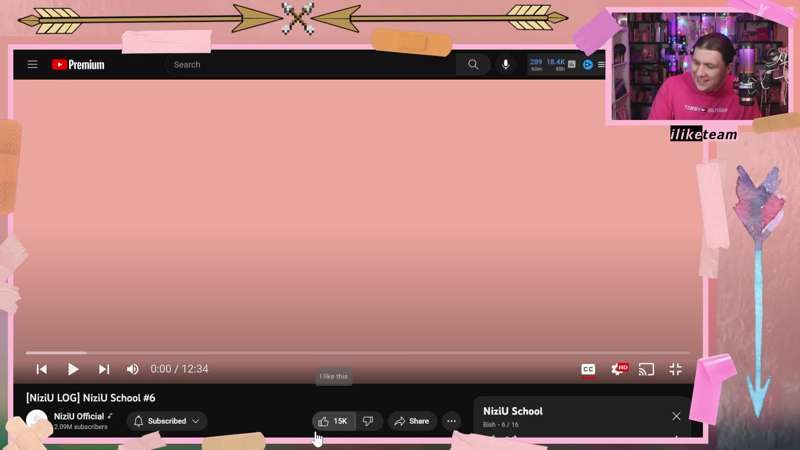Image resolution: width=800 pixels, height=450 pixels.
Task: Click the search magnifier button
Action: 473,65
